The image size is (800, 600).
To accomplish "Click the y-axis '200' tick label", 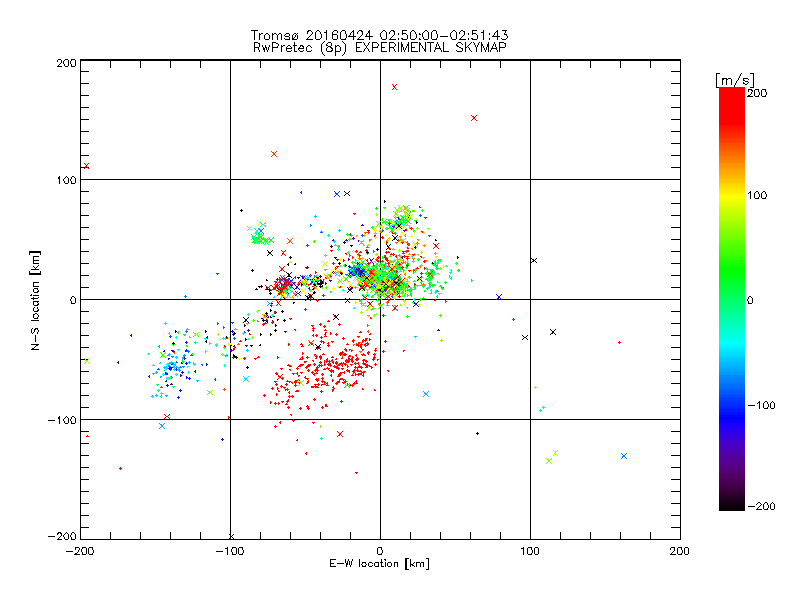I will point(67,63).
